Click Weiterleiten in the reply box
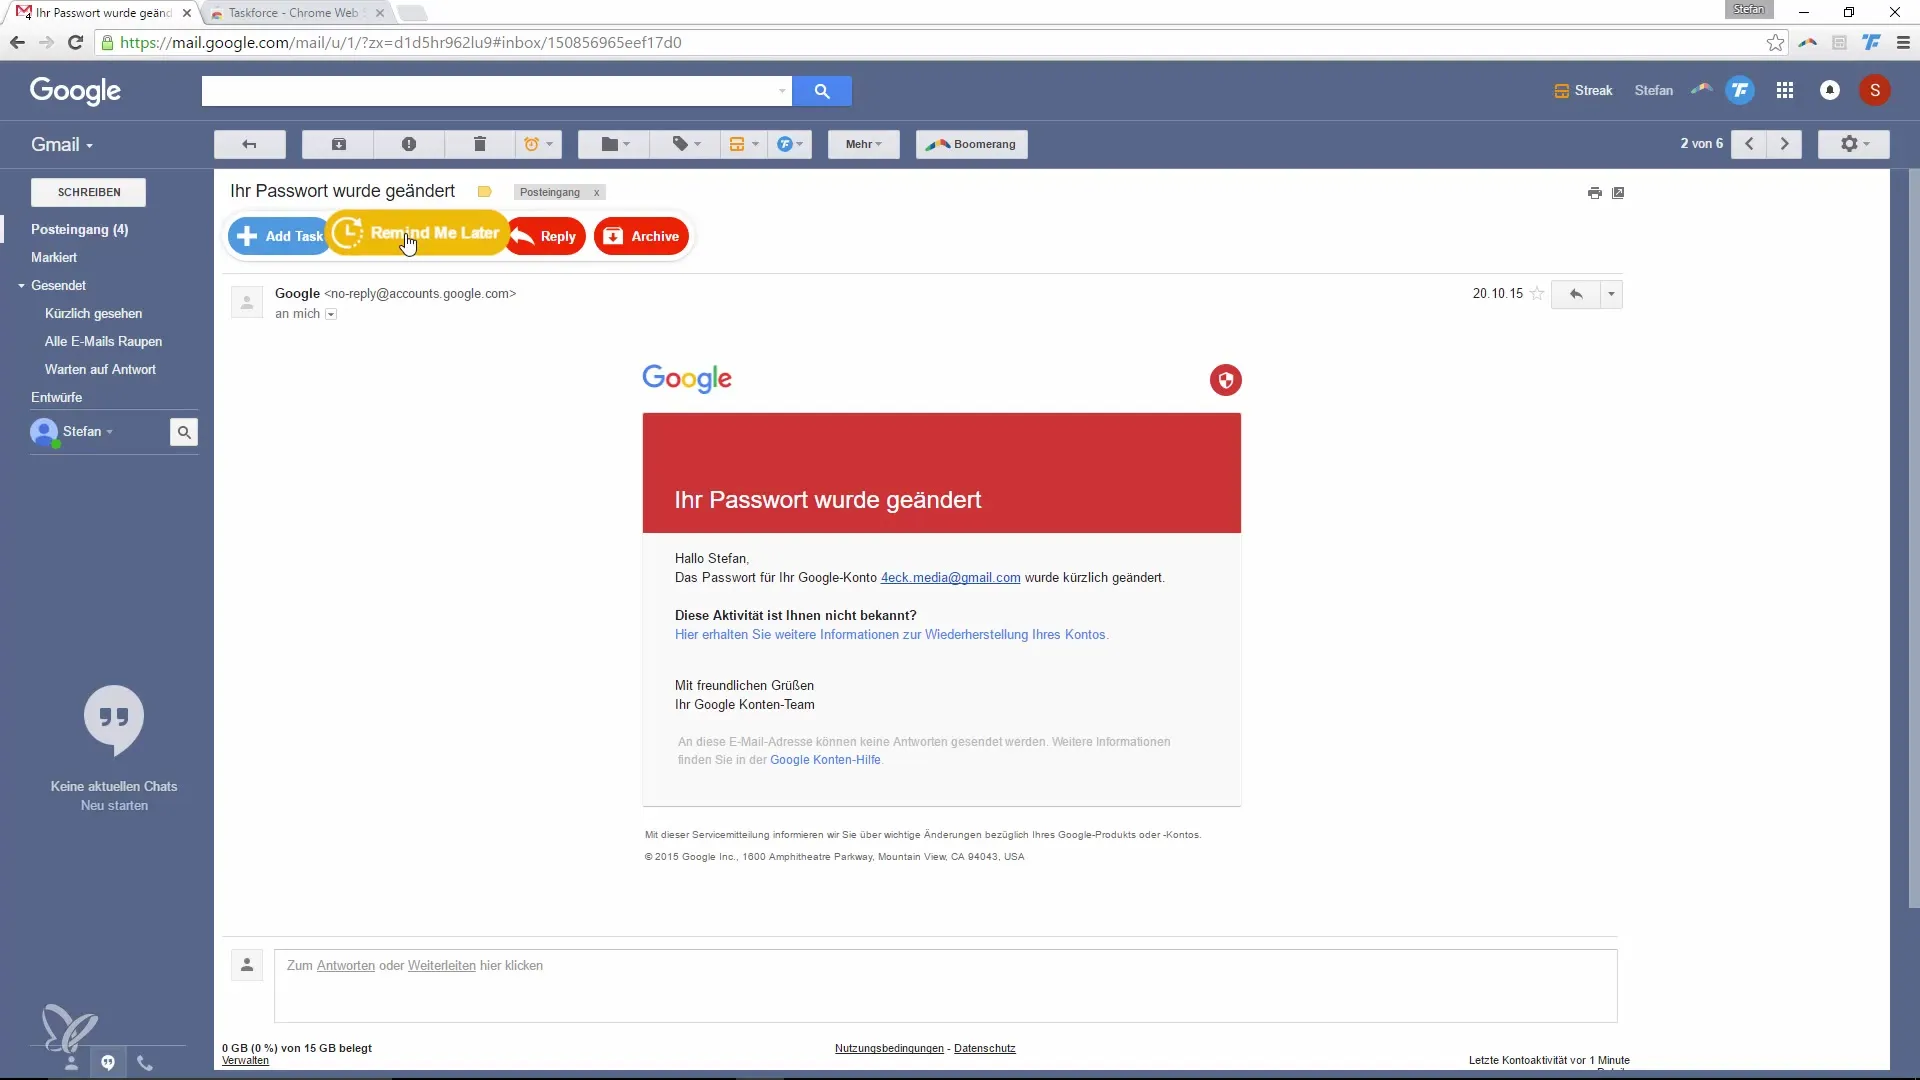Image resolution: width=1920 pixels, height=1080 pixels. (441, 966)
